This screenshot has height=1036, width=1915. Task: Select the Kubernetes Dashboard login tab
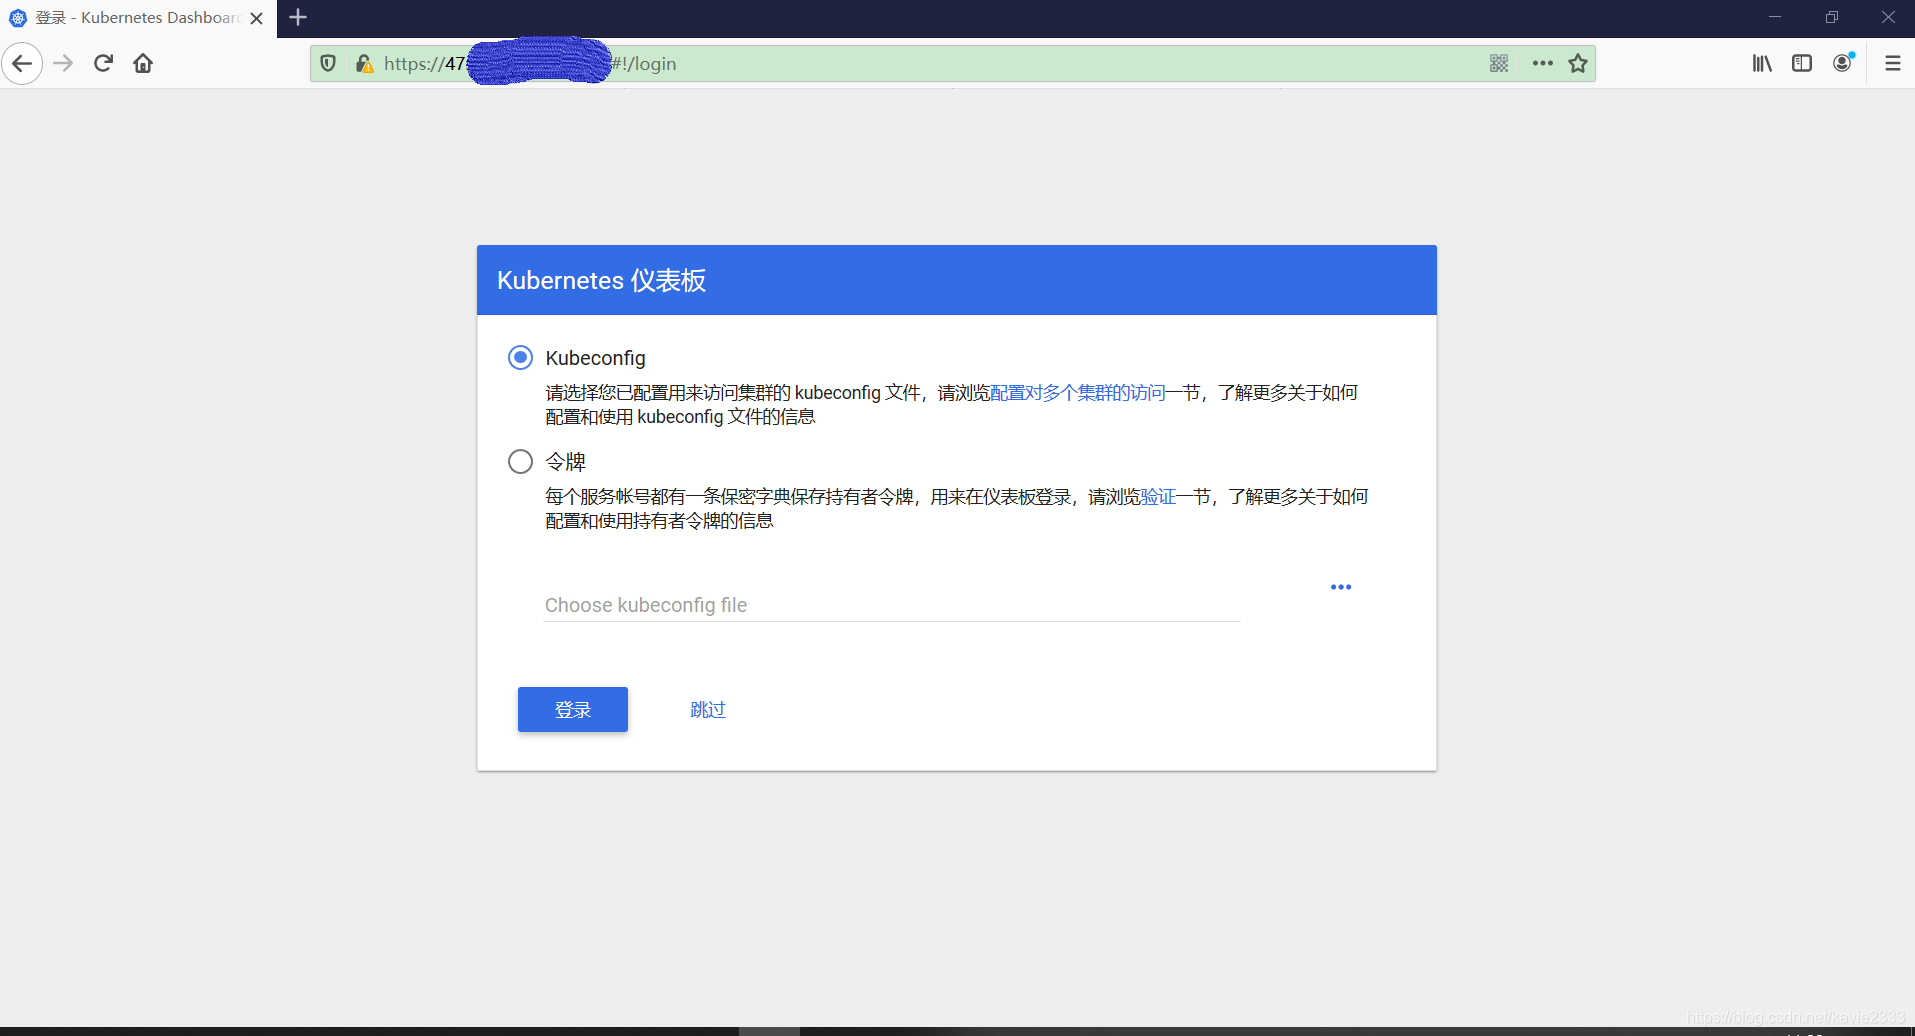pyautogui.click(x=138, y=18)
